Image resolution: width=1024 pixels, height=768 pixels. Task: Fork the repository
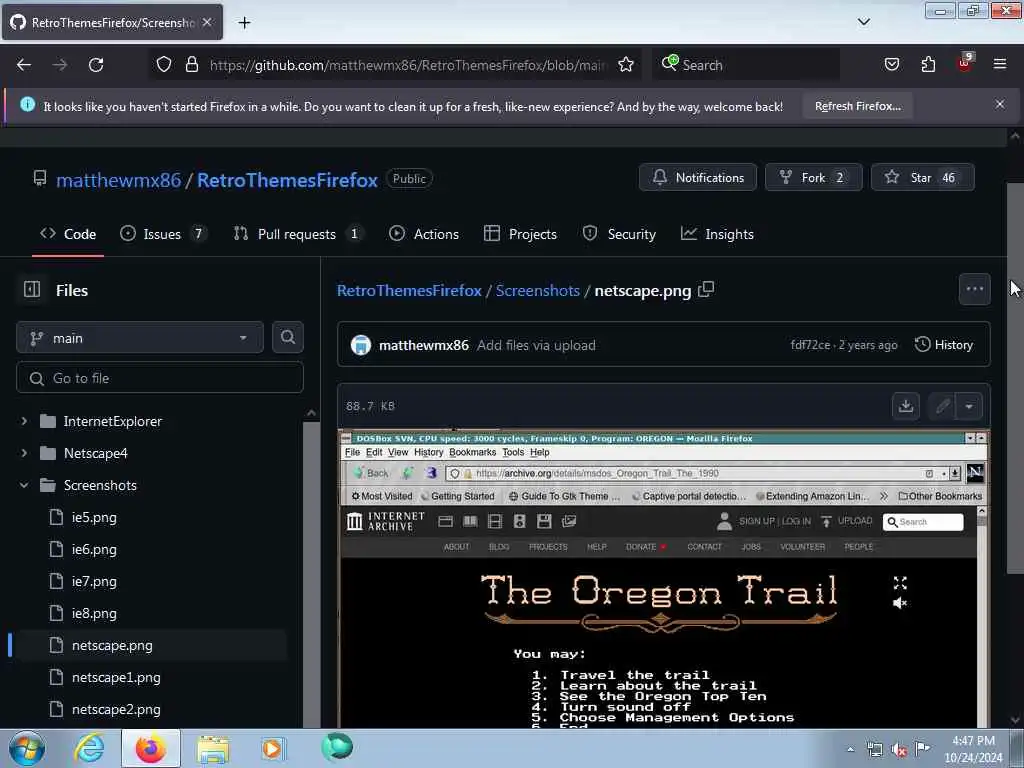coord(813,178)
